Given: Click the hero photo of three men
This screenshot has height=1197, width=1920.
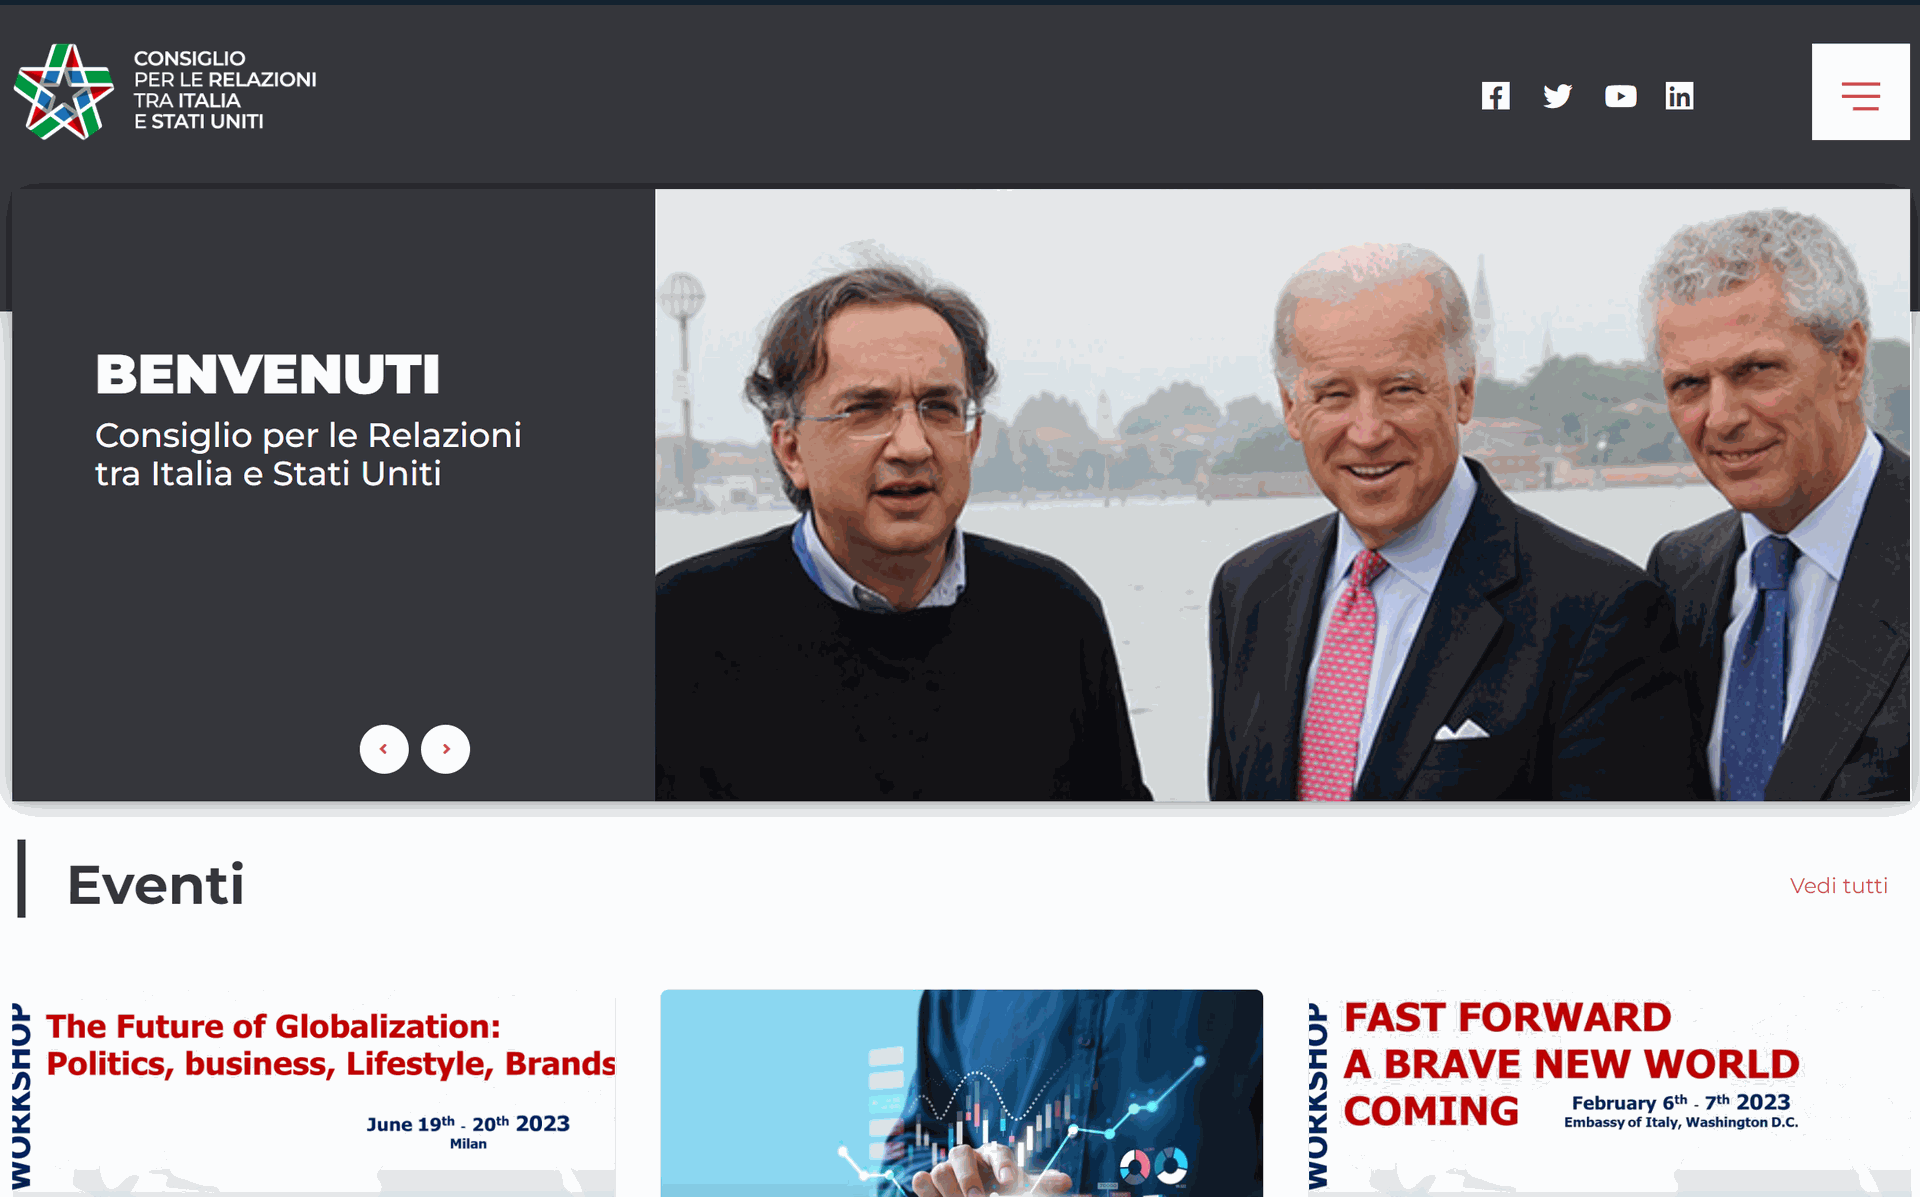Looking at the screenshot, I should point(1282,495).
